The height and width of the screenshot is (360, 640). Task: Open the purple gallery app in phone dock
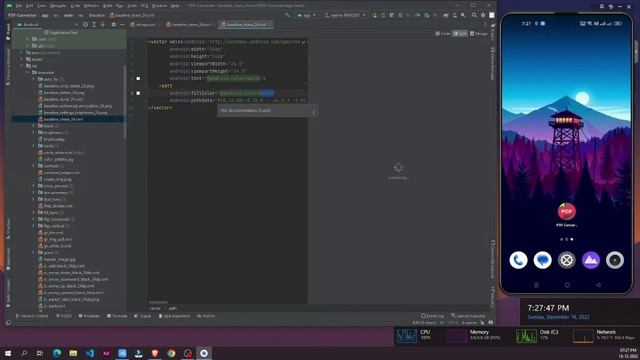tap(591, 260)
